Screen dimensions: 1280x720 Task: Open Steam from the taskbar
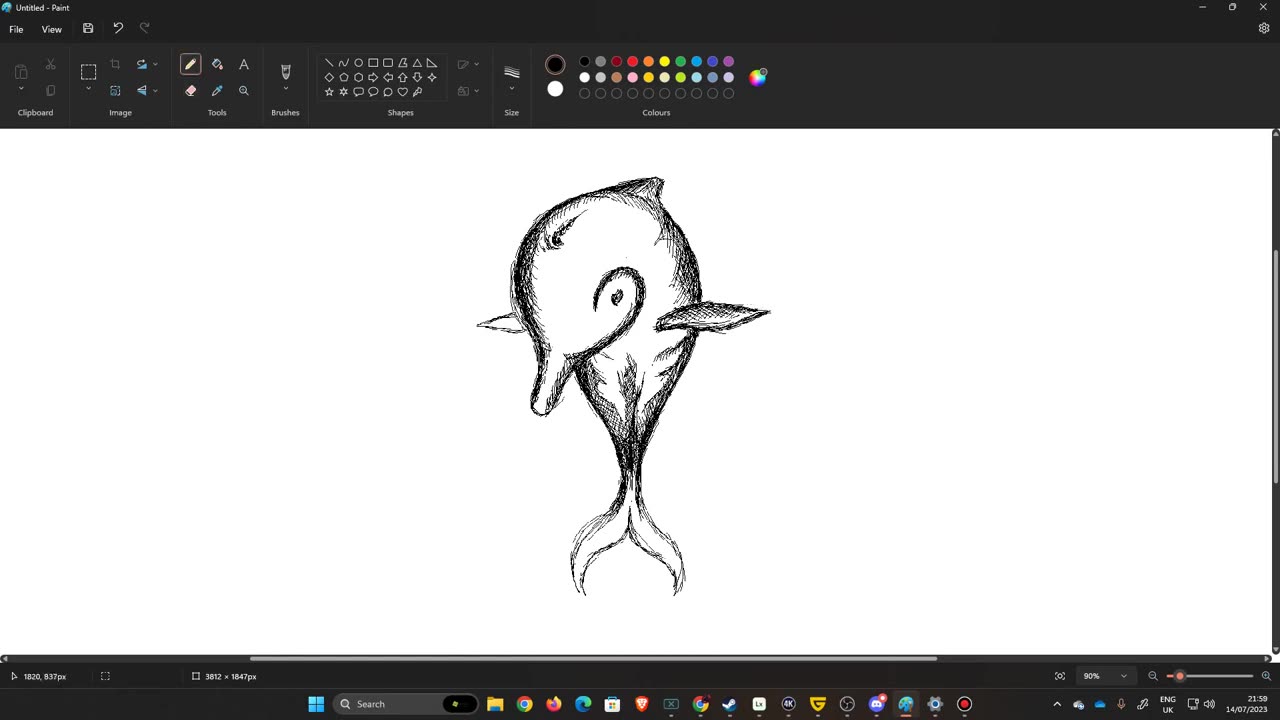pyautogui.click(x=729, y=704)
